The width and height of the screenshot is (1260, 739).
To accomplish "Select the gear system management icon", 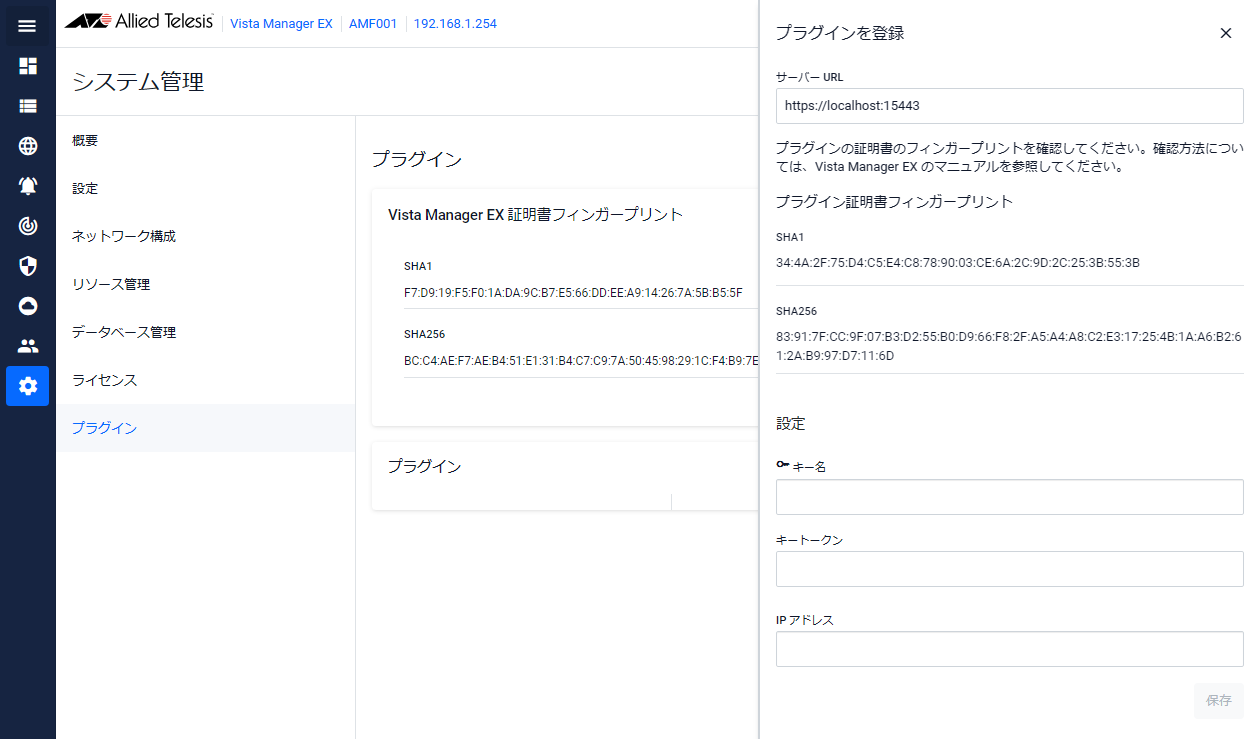I will [28, 386].
